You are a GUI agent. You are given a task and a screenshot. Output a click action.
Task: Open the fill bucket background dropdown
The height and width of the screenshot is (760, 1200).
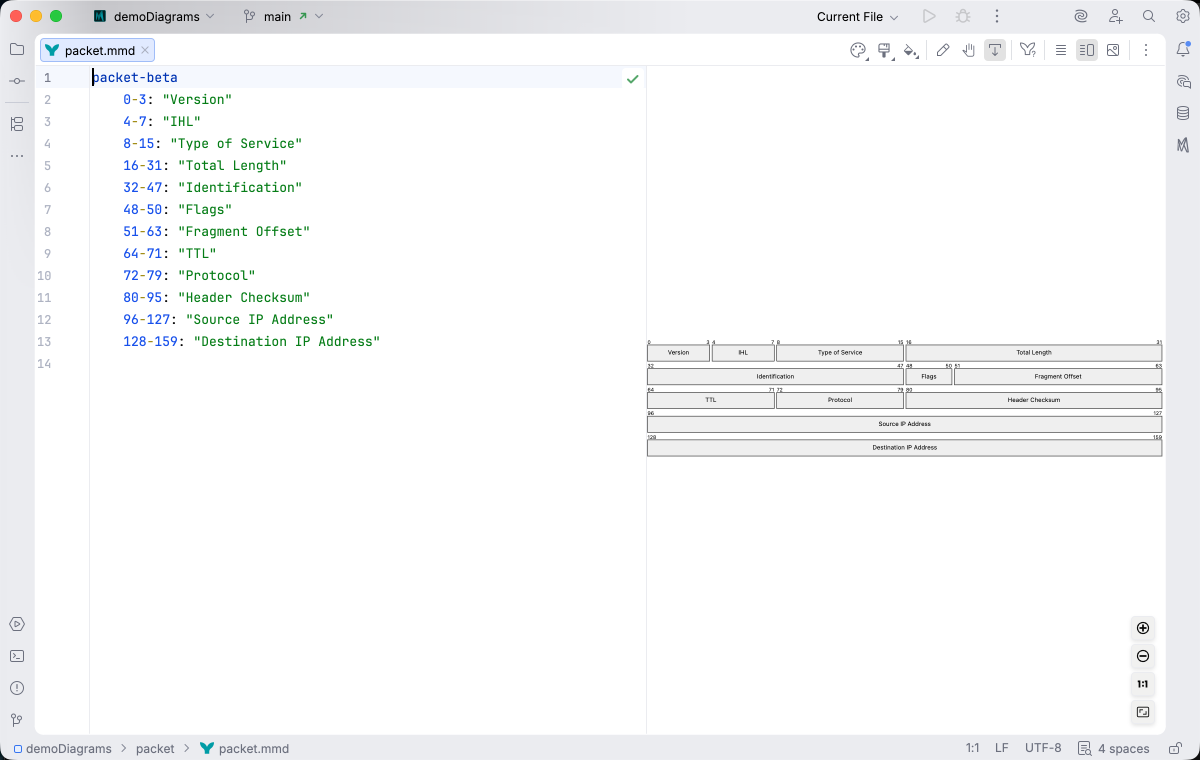point(910,50)
